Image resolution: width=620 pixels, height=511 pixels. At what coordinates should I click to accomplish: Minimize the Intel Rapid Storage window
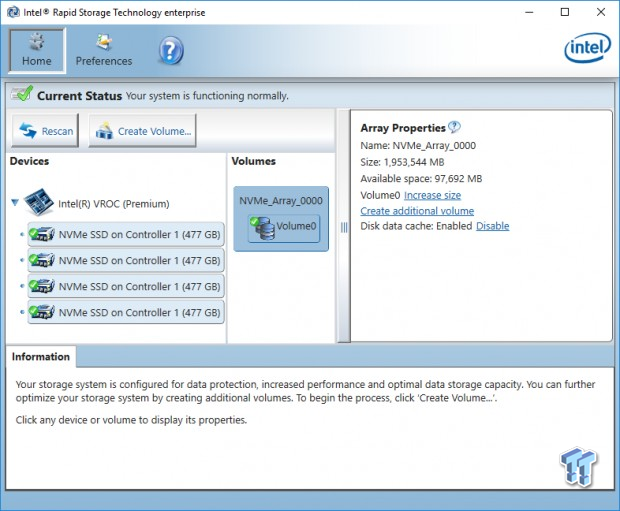(x=529, y=12)
